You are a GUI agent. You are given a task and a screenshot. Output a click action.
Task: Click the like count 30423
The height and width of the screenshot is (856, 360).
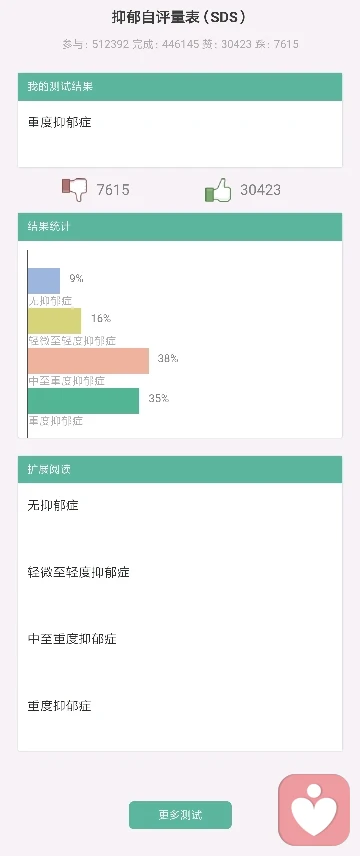(x=261, y=190)
